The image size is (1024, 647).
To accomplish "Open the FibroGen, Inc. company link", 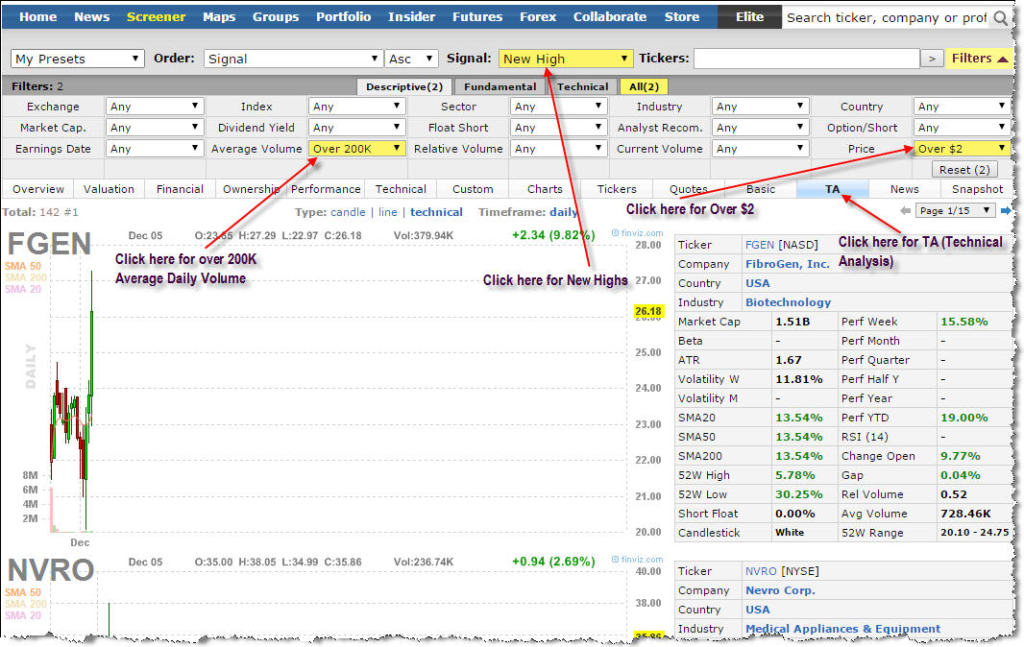I will coord(790,263).
